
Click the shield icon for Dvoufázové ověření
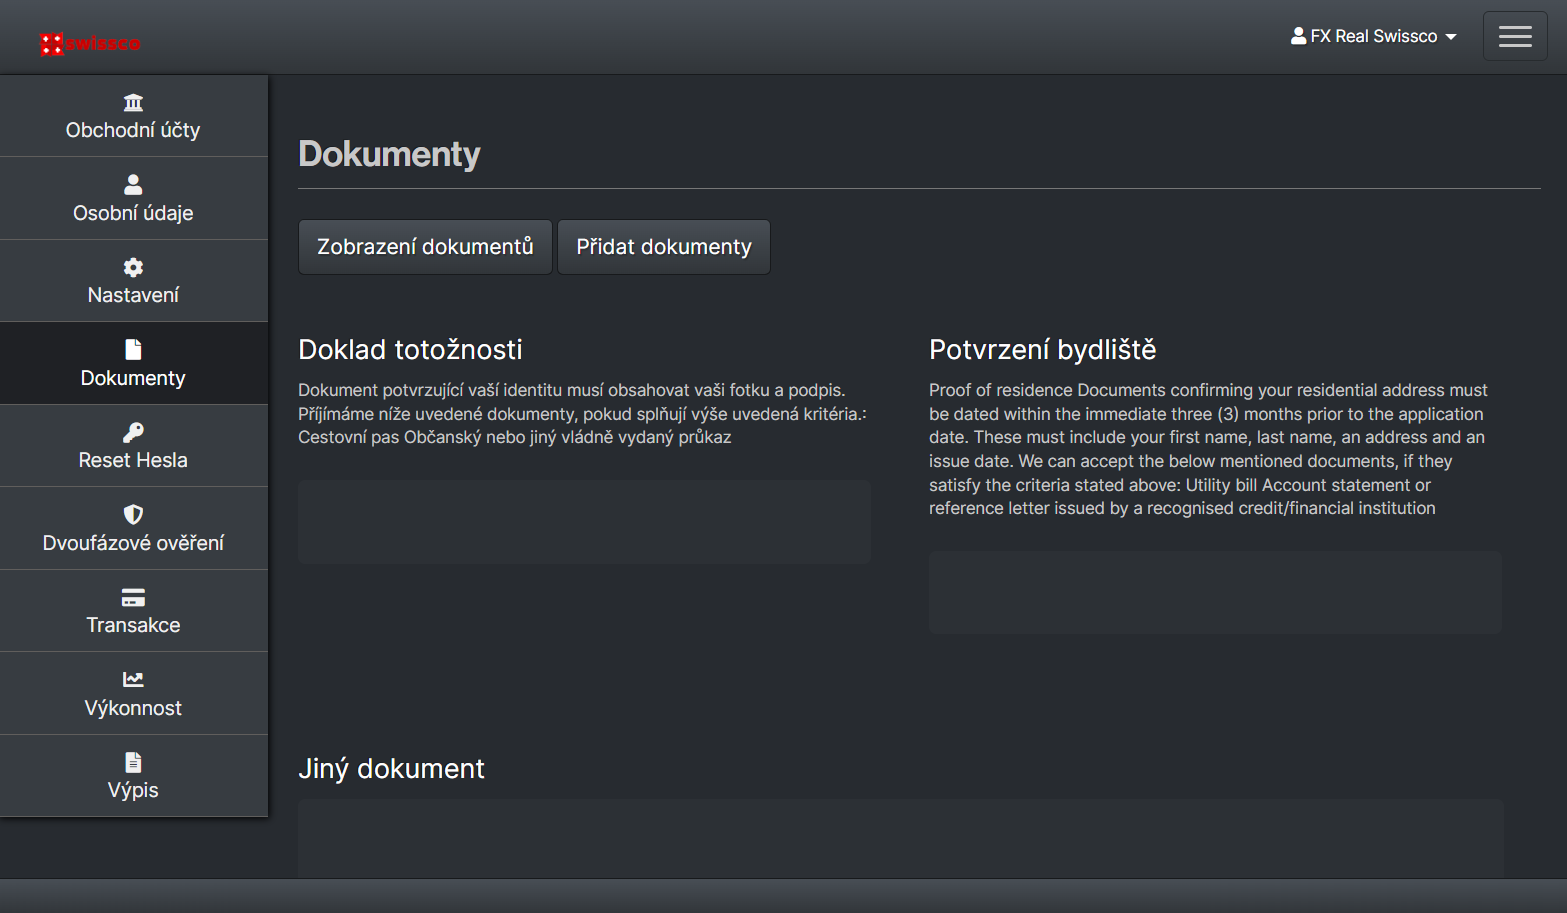(133, 514)
